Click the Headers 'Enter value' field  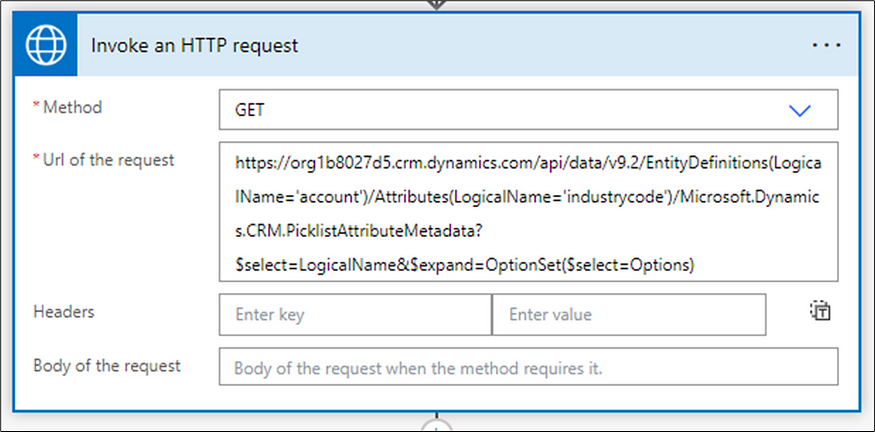pyautogui.click(x=628, y=315)
